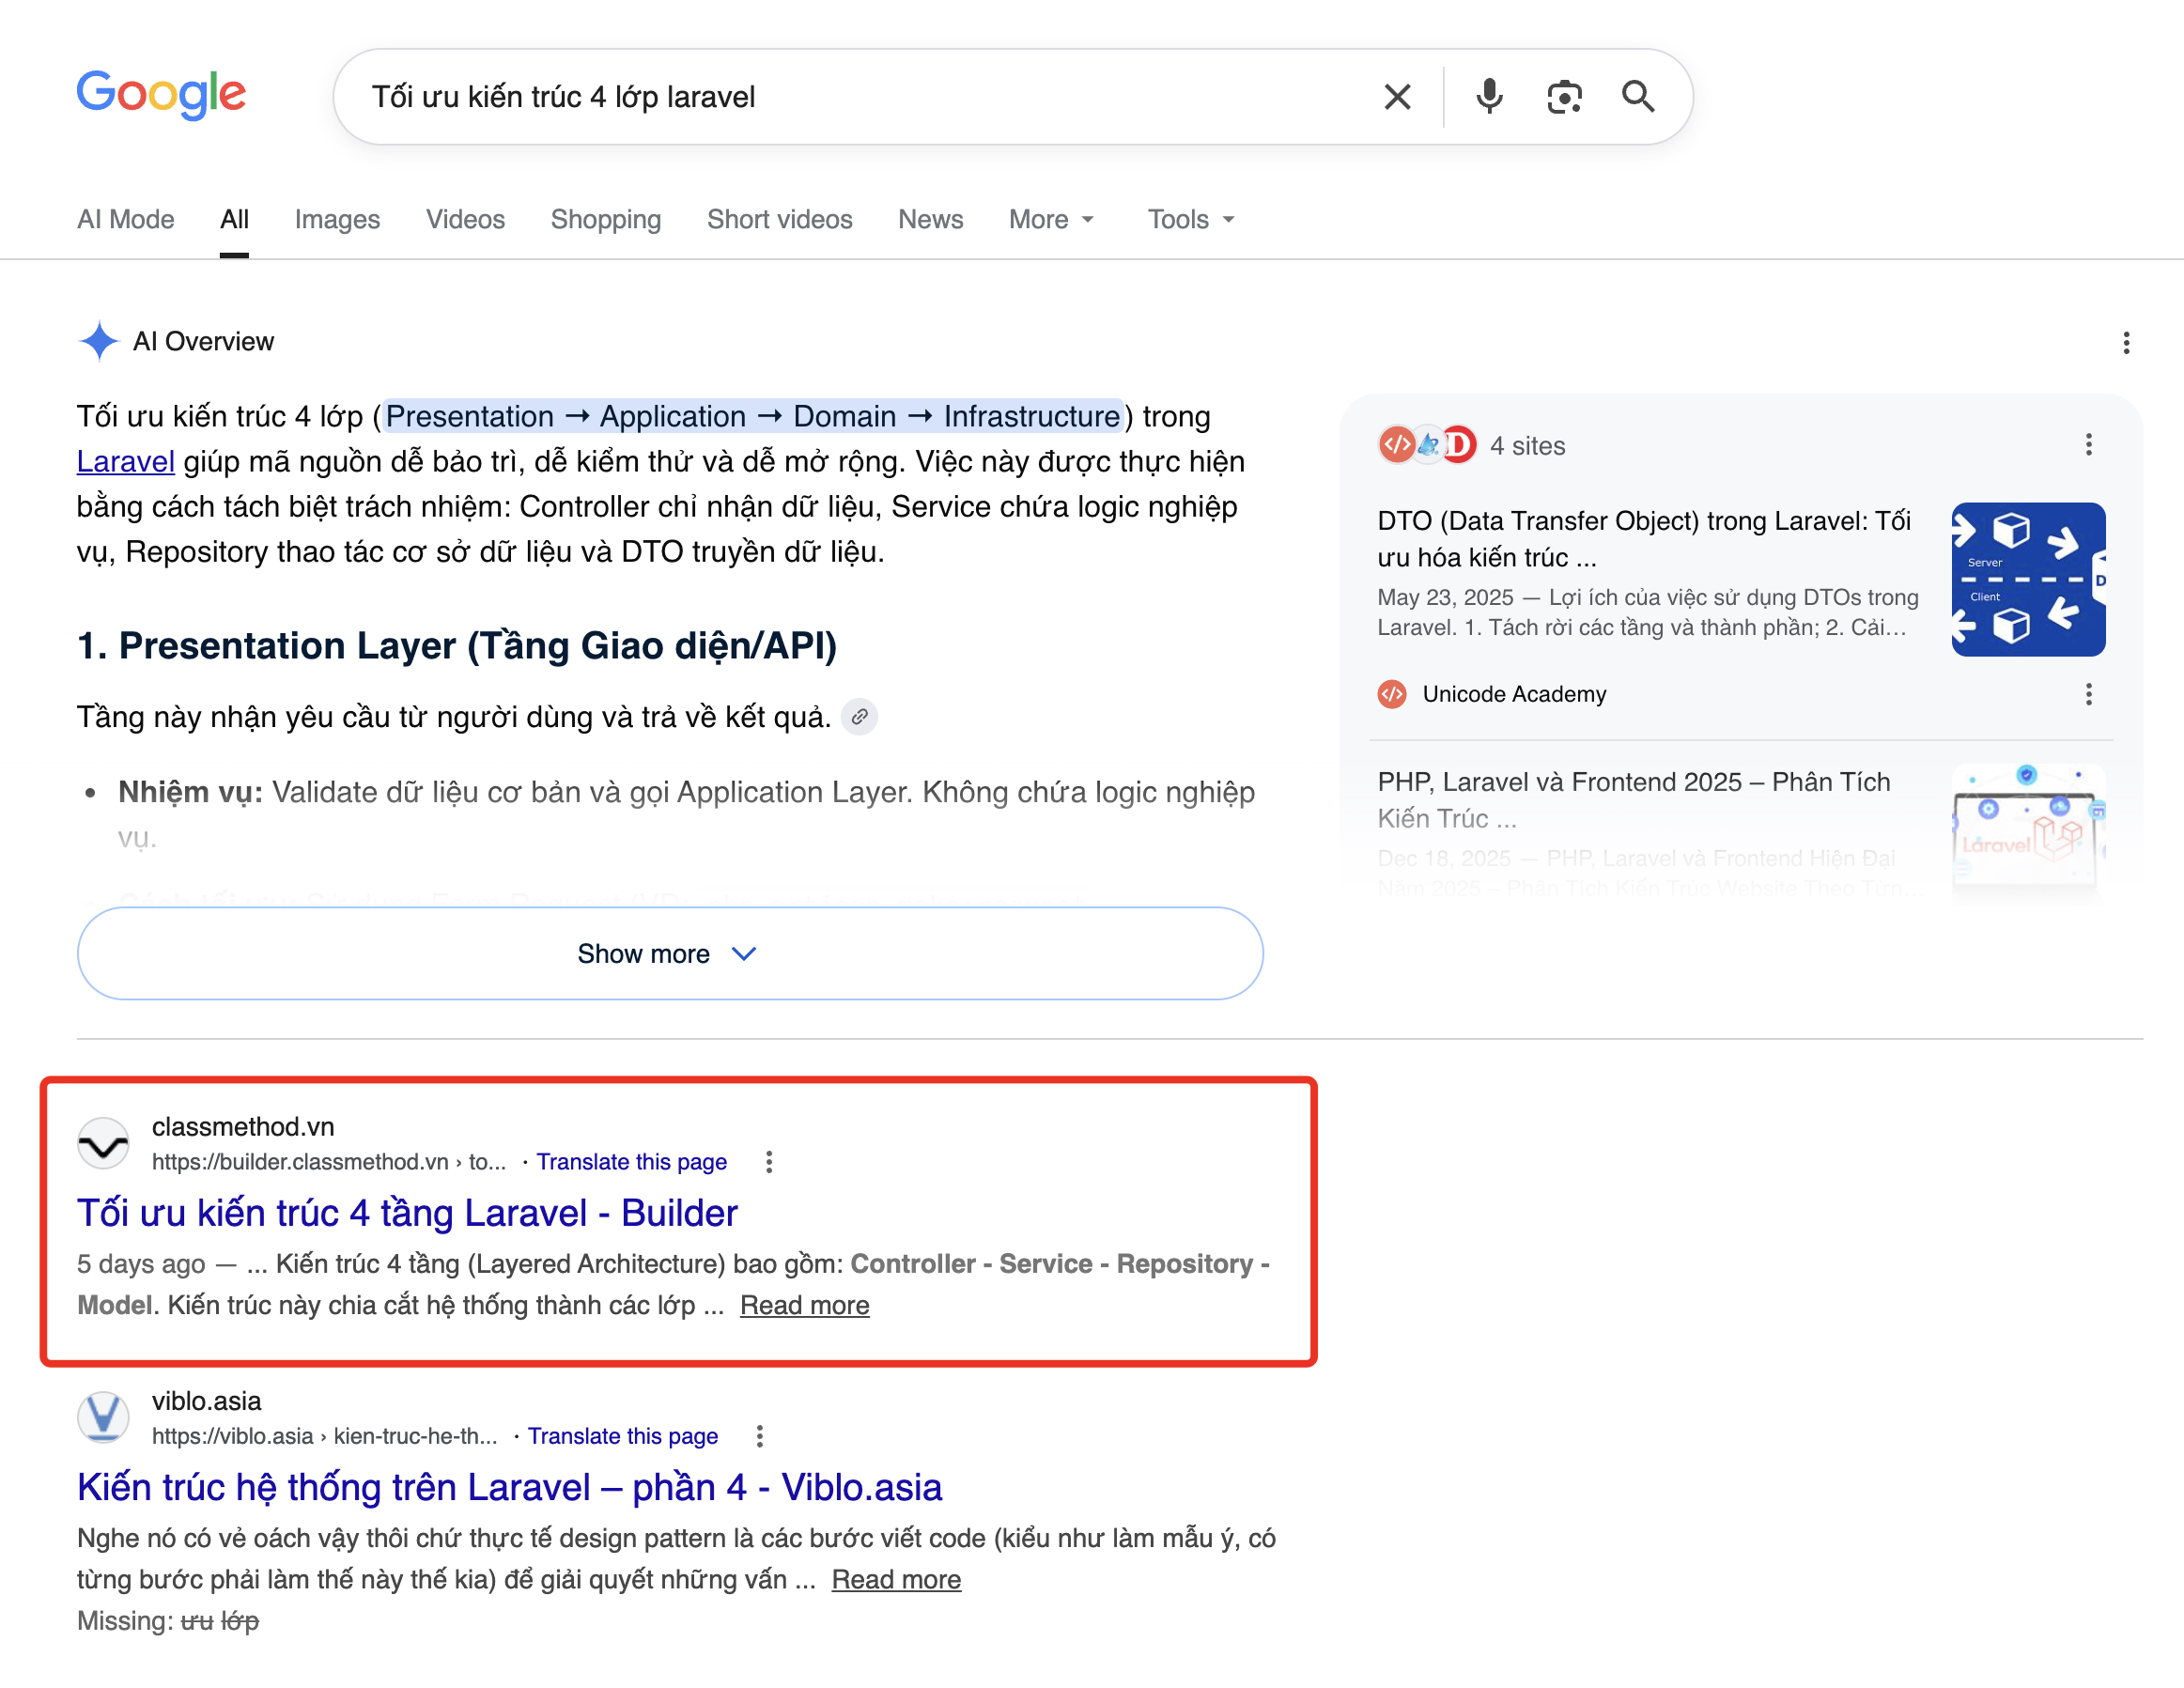Click the builder.classmethod.vn URL breadcrumb
The image size is (2184, 1688).
tap(329, 1162)
